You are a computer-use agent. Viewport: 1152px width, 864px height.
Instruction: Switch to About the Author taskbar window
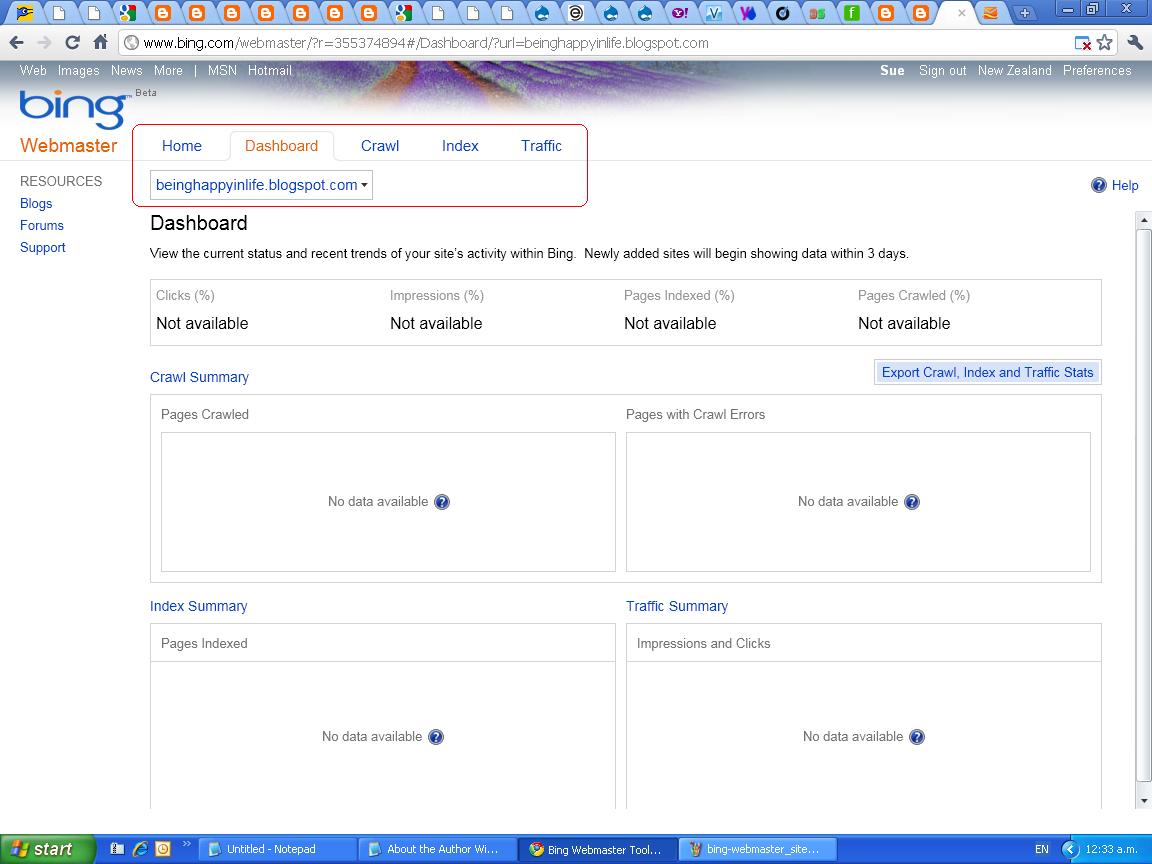click(436, 849)
